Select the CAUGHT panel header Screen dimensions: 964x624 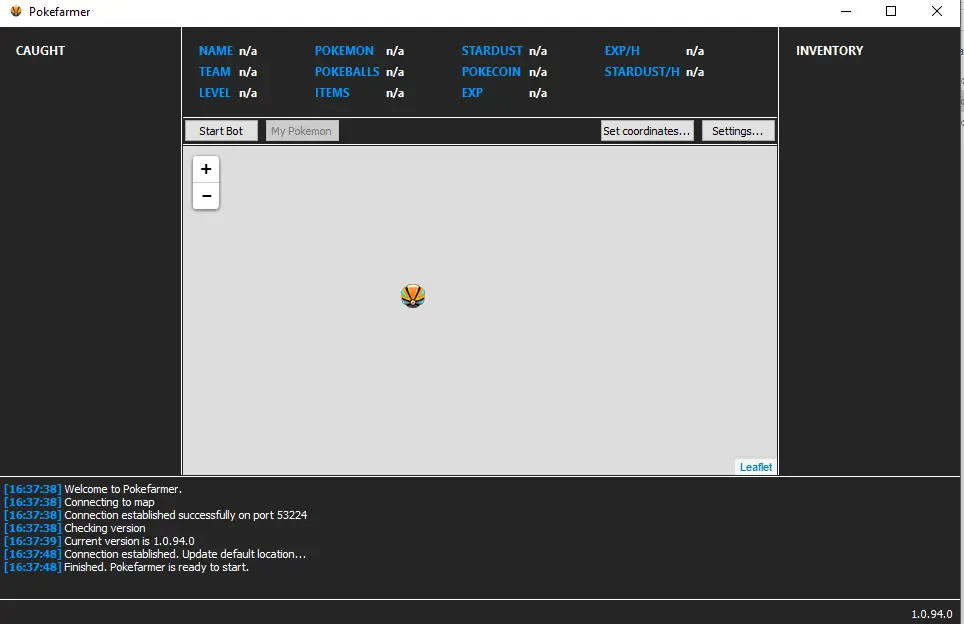pos(40,51)
